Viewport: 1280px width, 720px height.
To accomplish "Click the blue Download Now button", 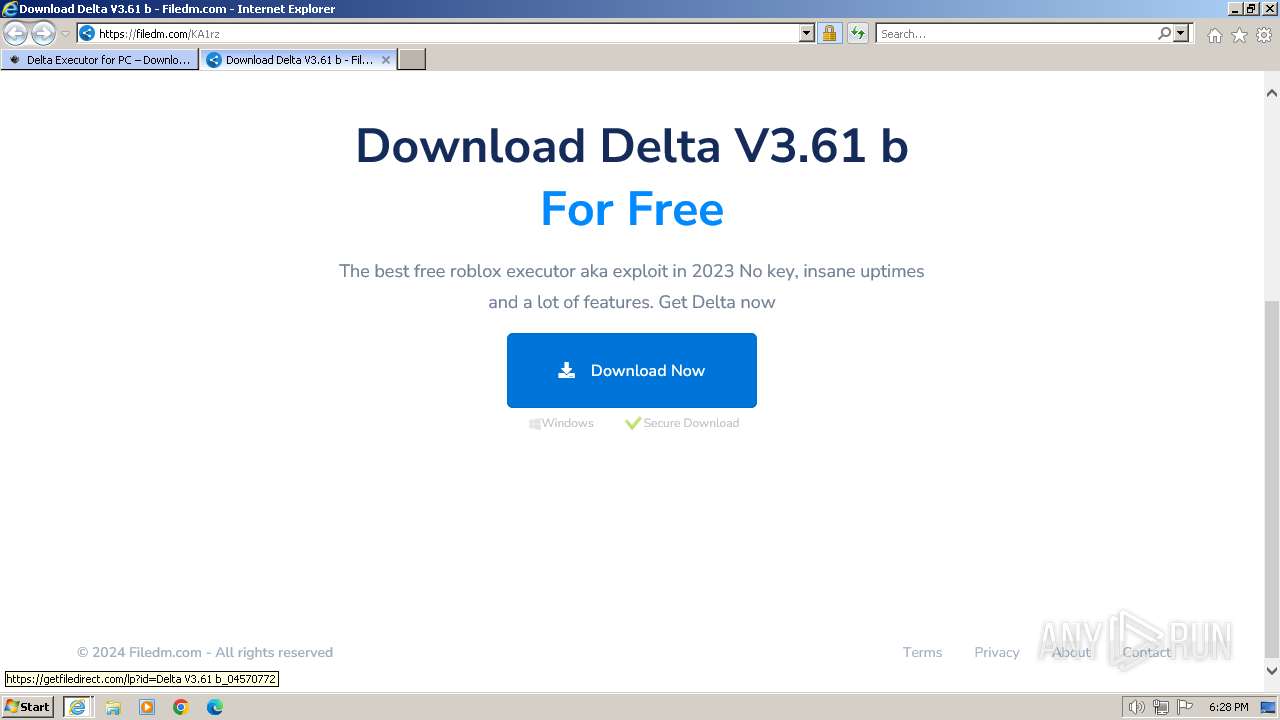I will (x=632, y=370).
